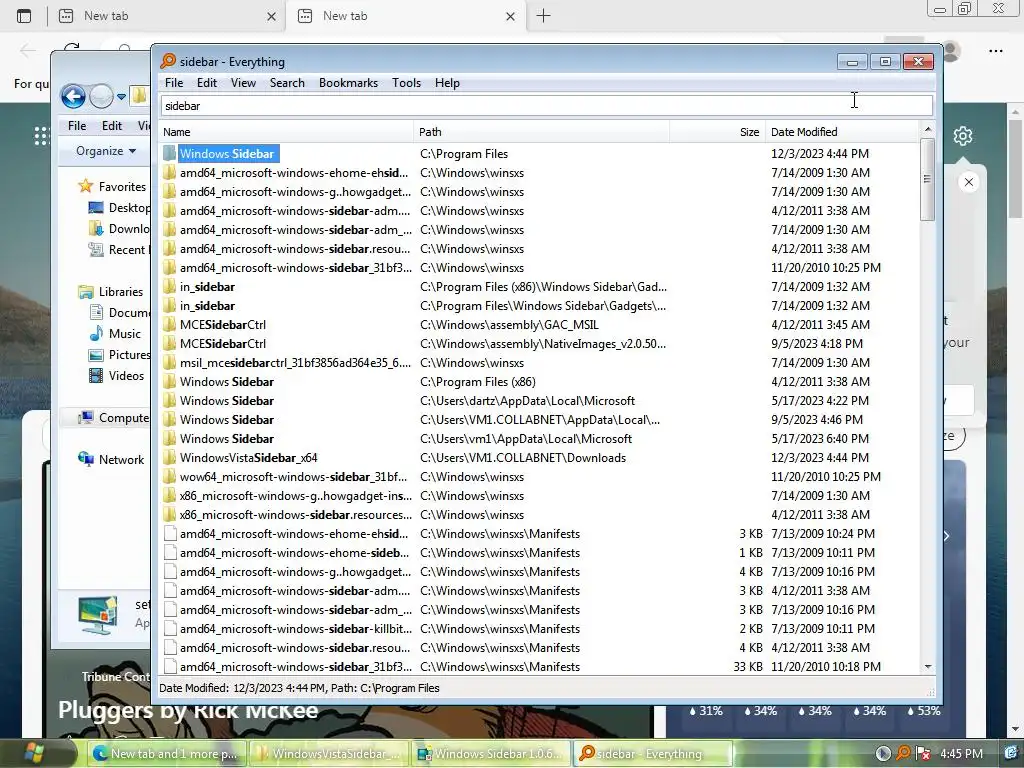The image size is (1024, 768).
Task: Open the Help menu in Everything
Action: (x=447, y=83)
